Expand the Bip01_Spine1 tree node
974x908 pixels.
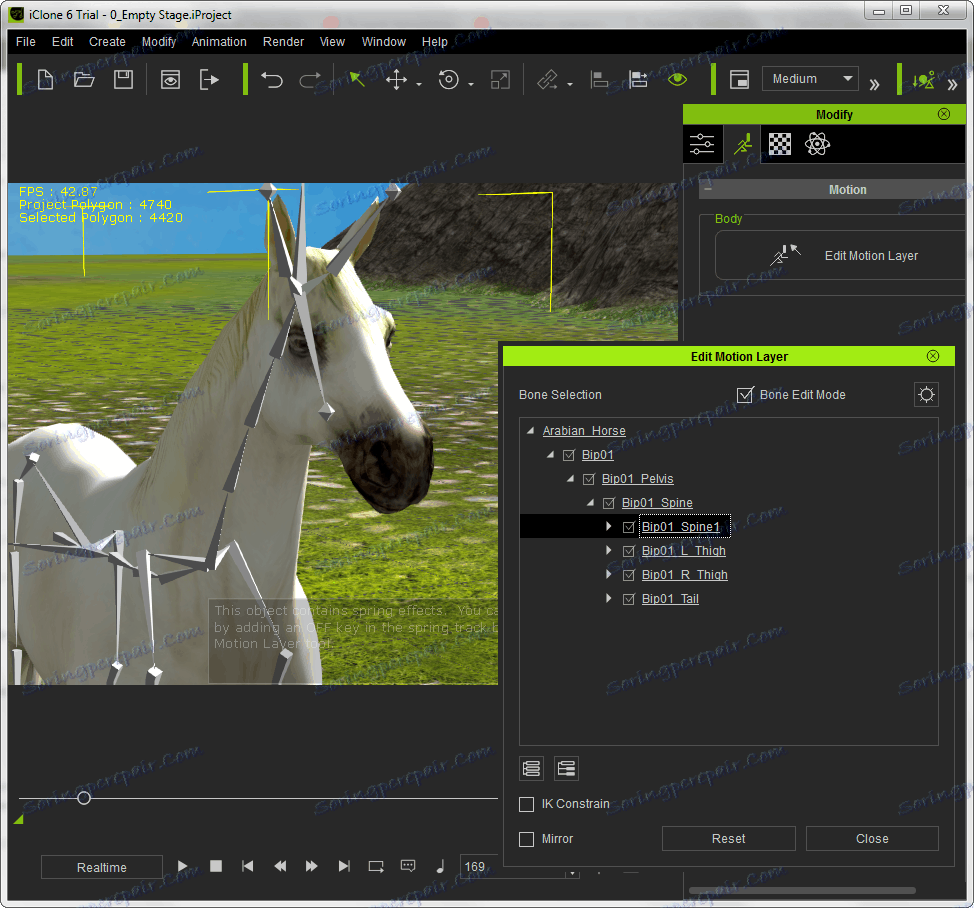coord(608,526)
